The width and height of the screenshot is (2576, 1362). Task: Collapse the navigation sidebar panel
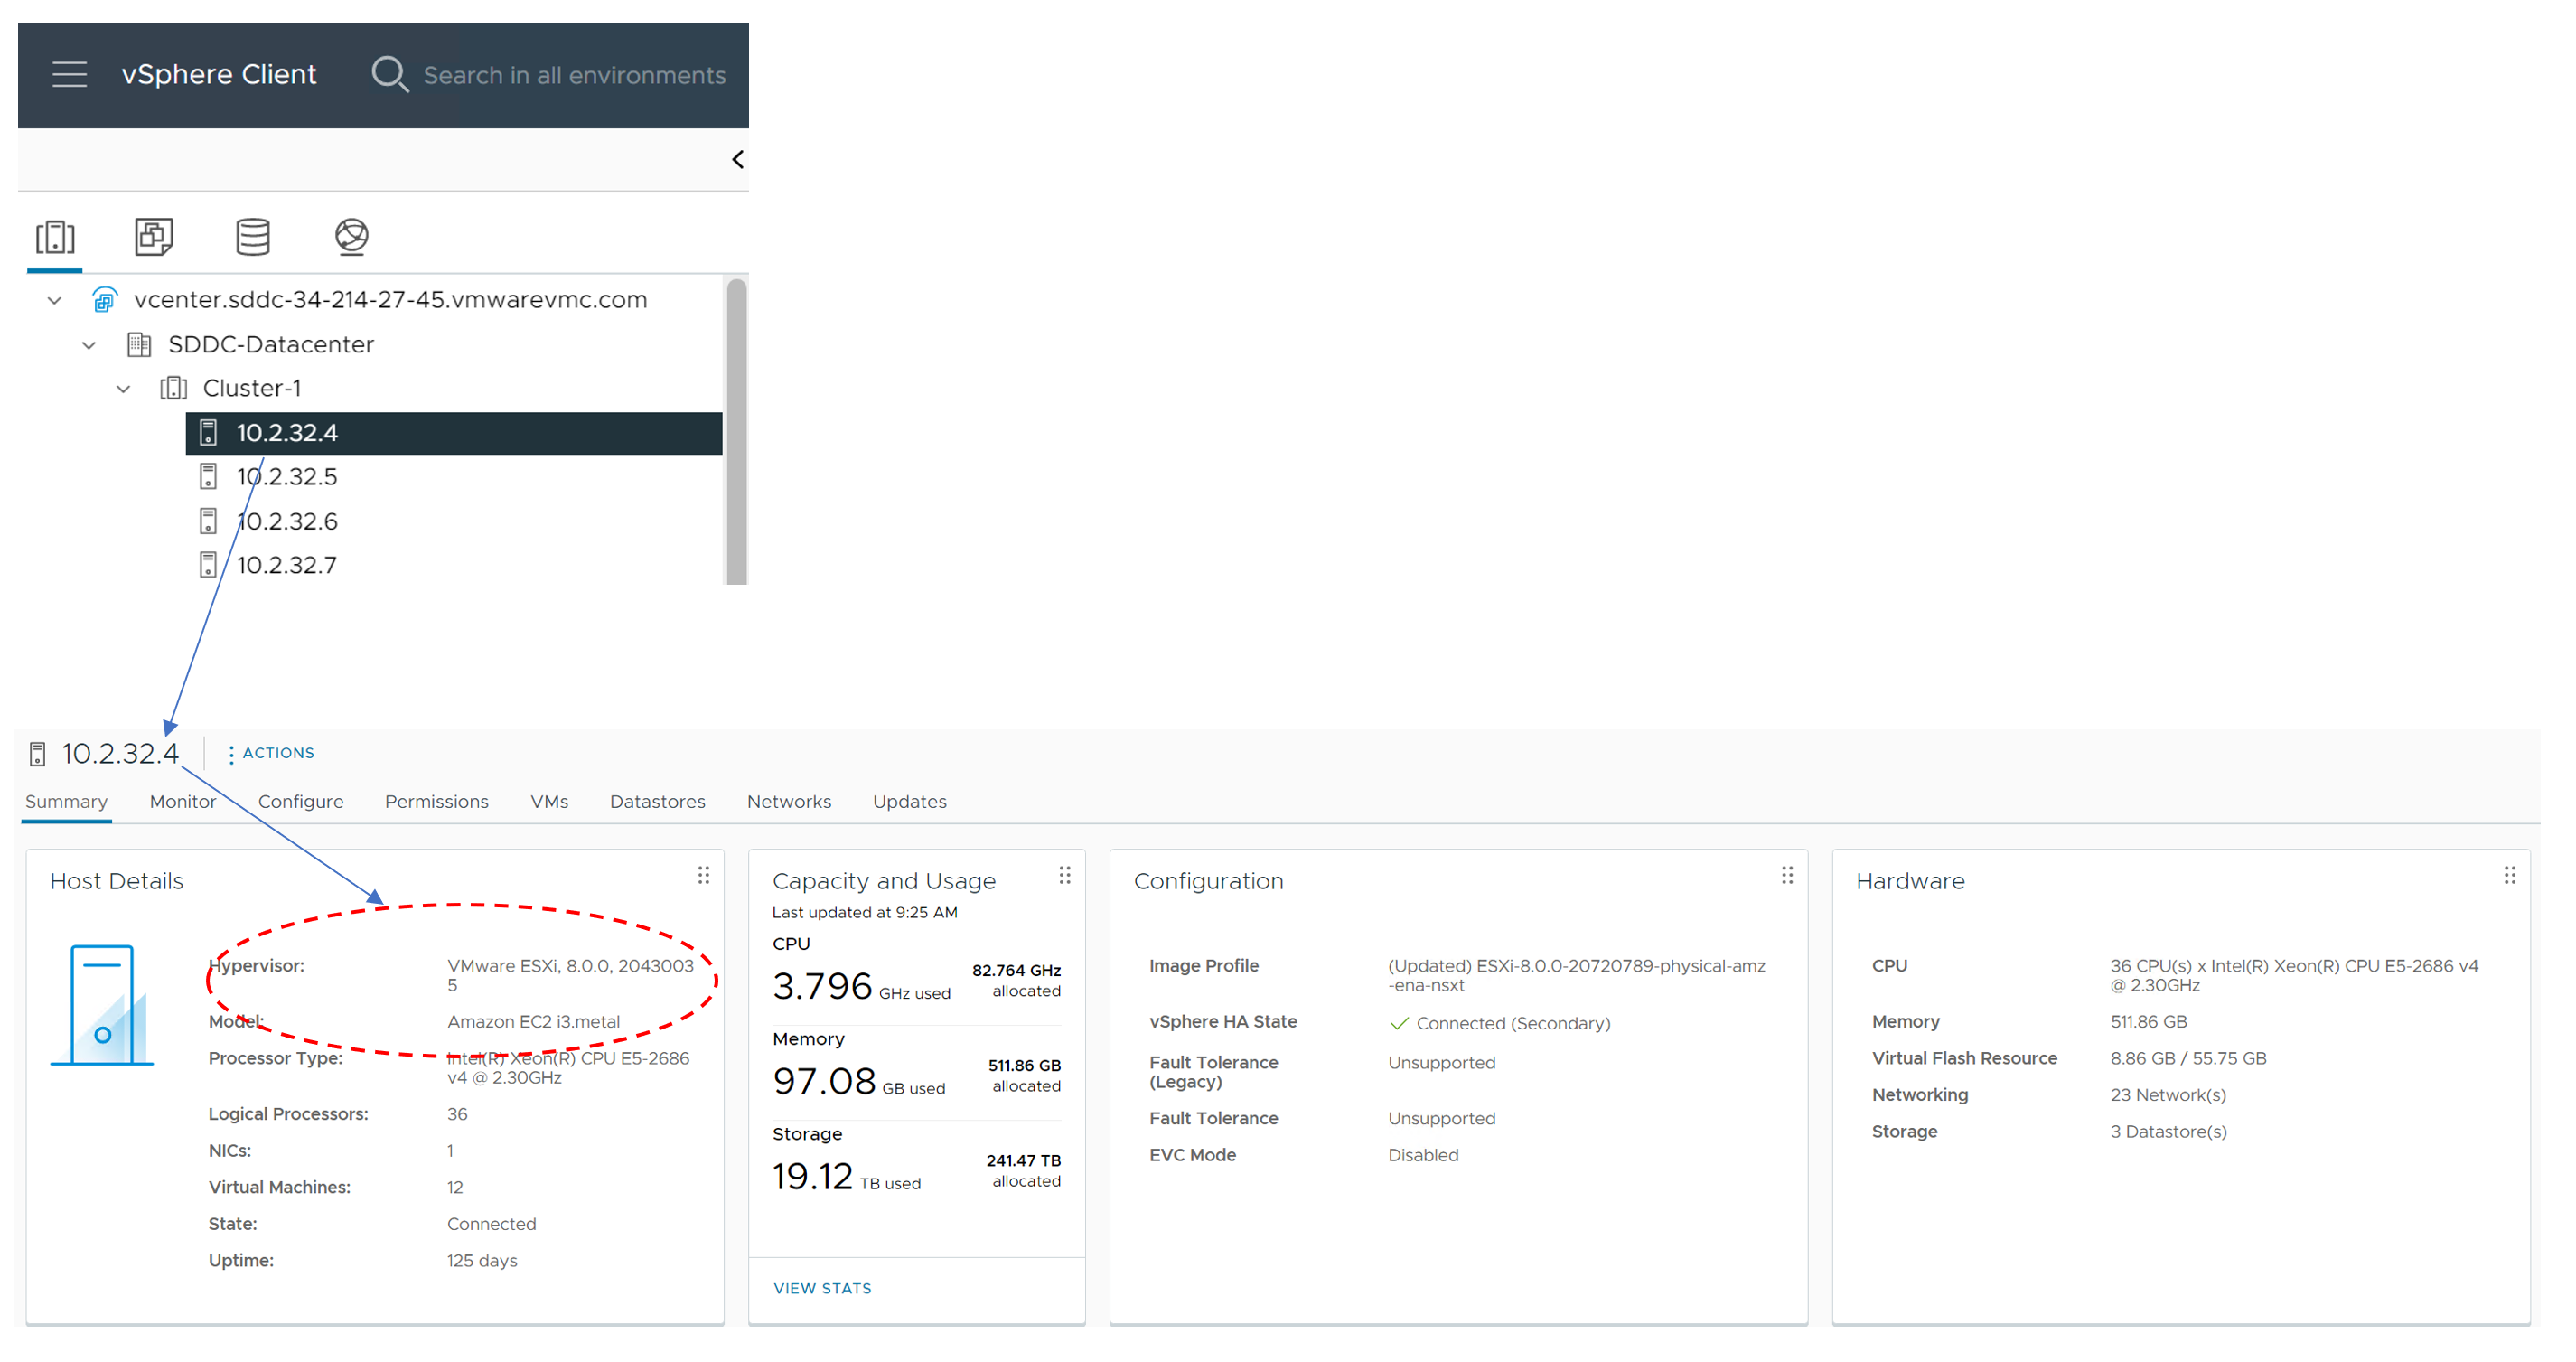tap(738, 160)
